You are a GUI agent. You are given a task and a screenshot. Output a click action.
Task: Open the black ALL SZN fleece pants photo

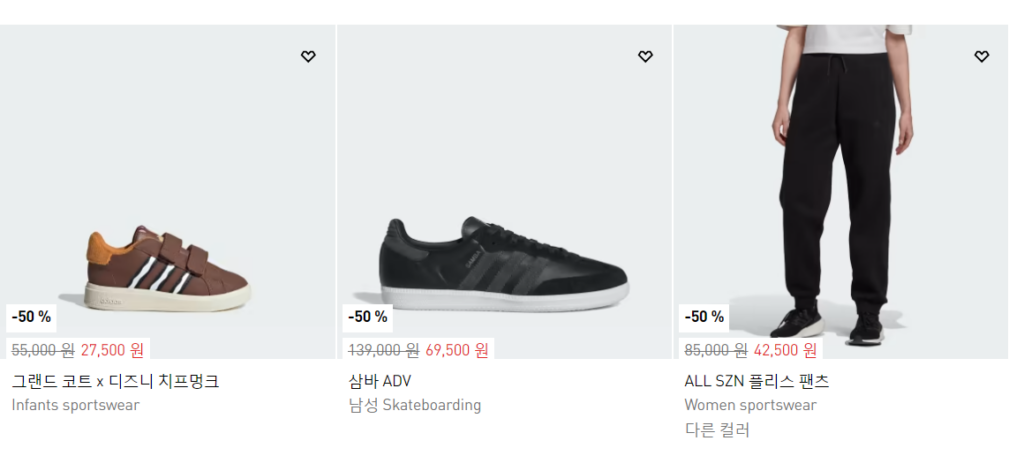coord(840,190)
